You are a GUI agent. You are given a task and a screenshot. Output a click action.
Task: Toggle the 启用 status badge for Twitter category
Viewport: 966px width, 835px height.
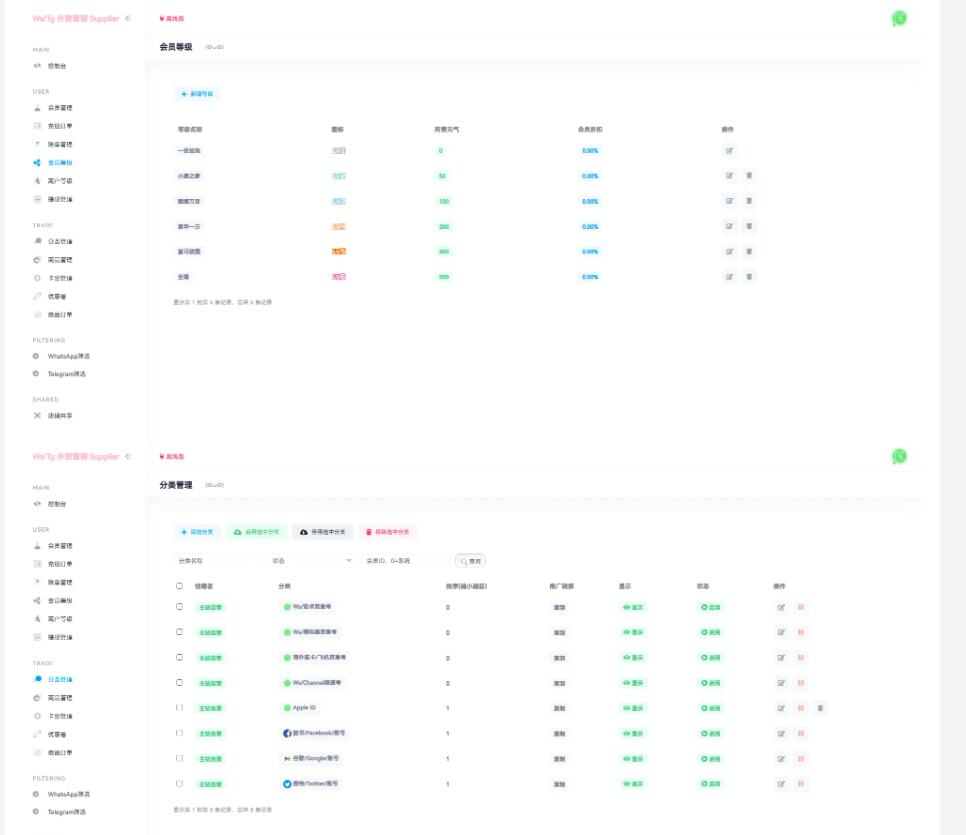[711, 784]
